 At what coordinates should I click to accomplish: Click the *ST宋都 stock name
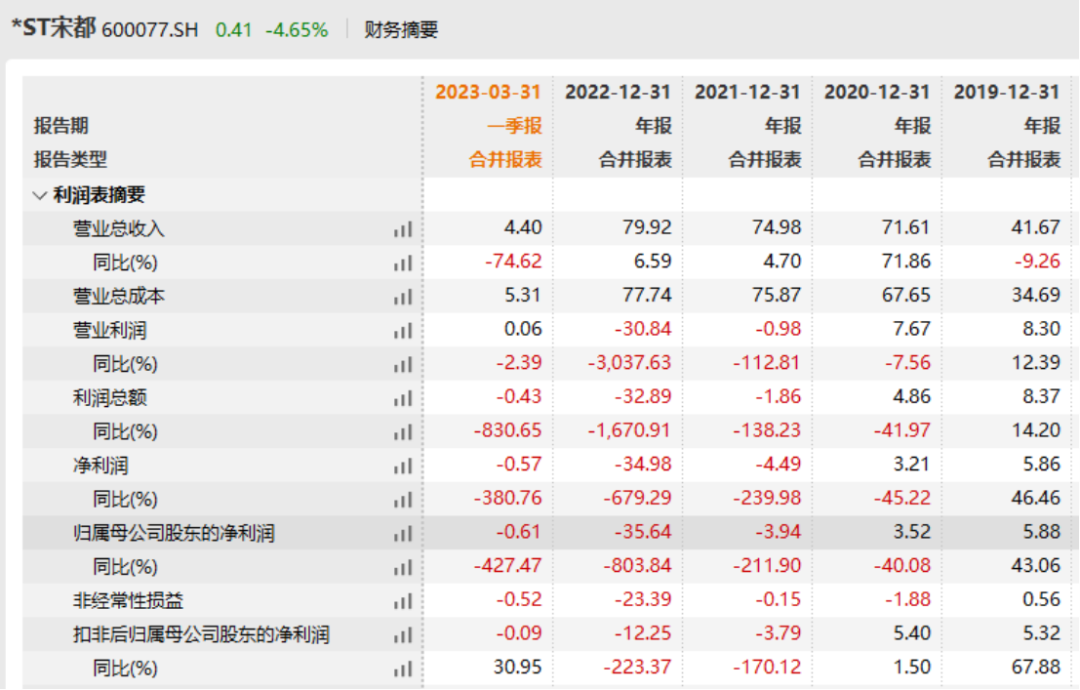pyautogui.click(x=53, y=28)
